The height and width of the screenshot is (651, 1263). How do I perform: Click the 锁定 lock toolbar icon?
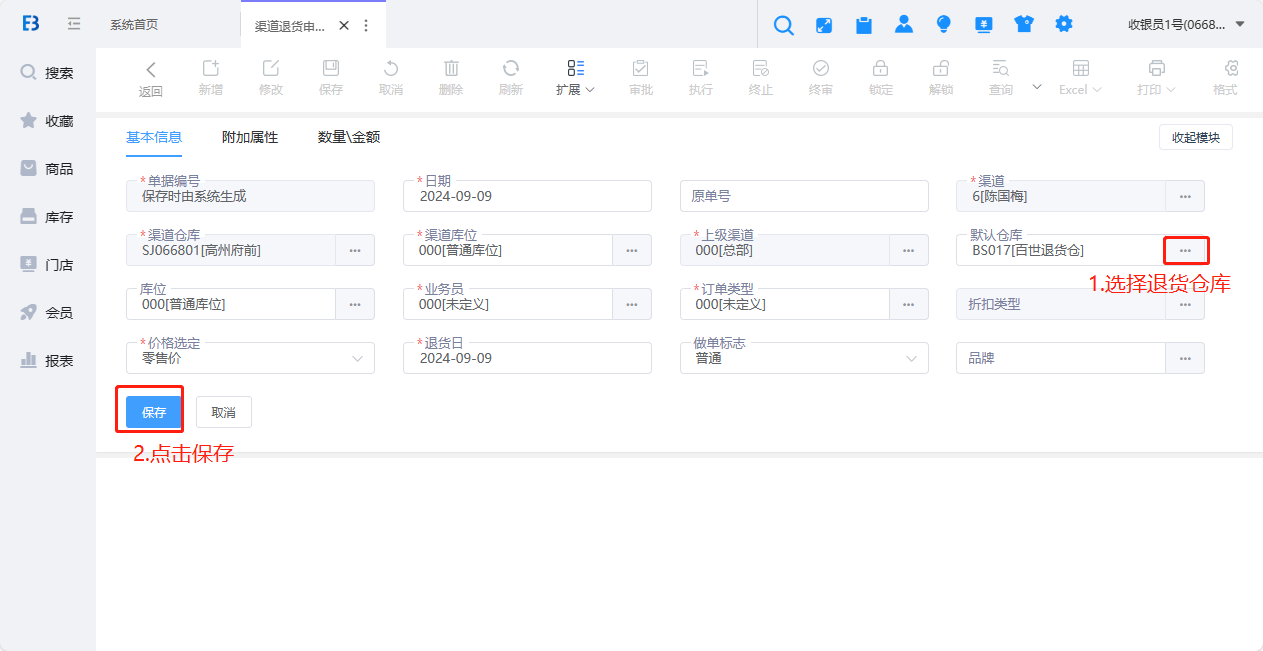coord(881,68)
